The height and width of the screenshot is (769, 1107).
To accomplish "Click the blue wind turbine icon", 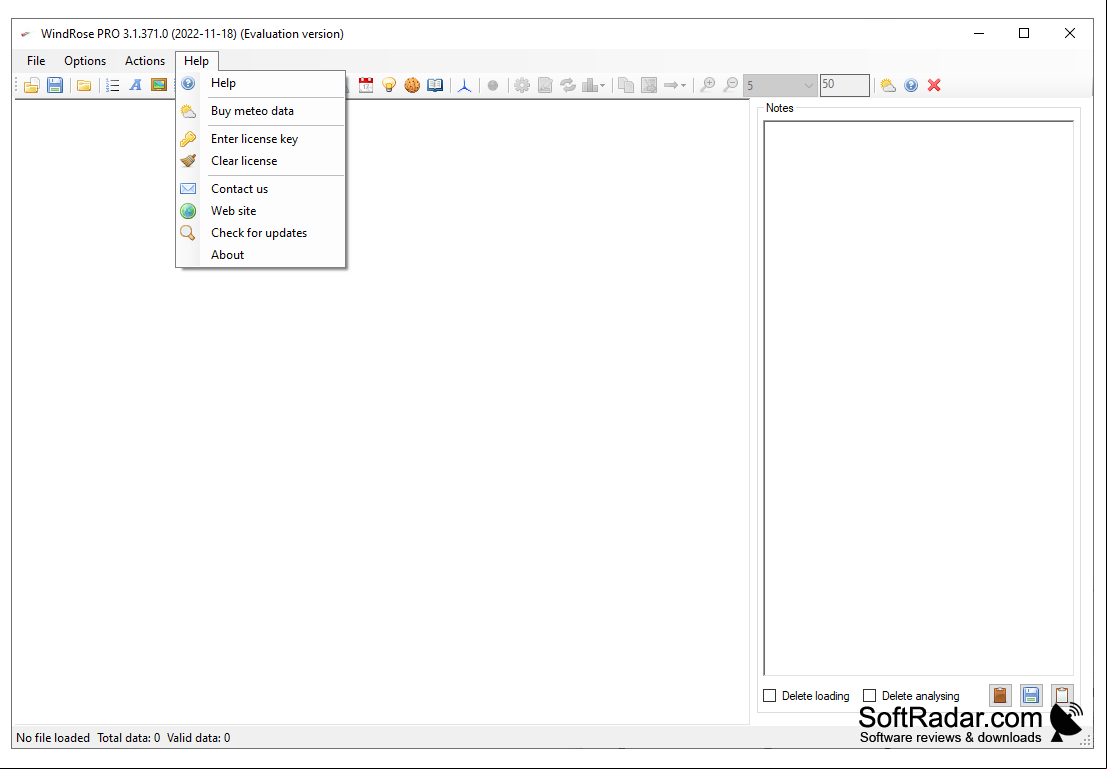I will 465,85.
